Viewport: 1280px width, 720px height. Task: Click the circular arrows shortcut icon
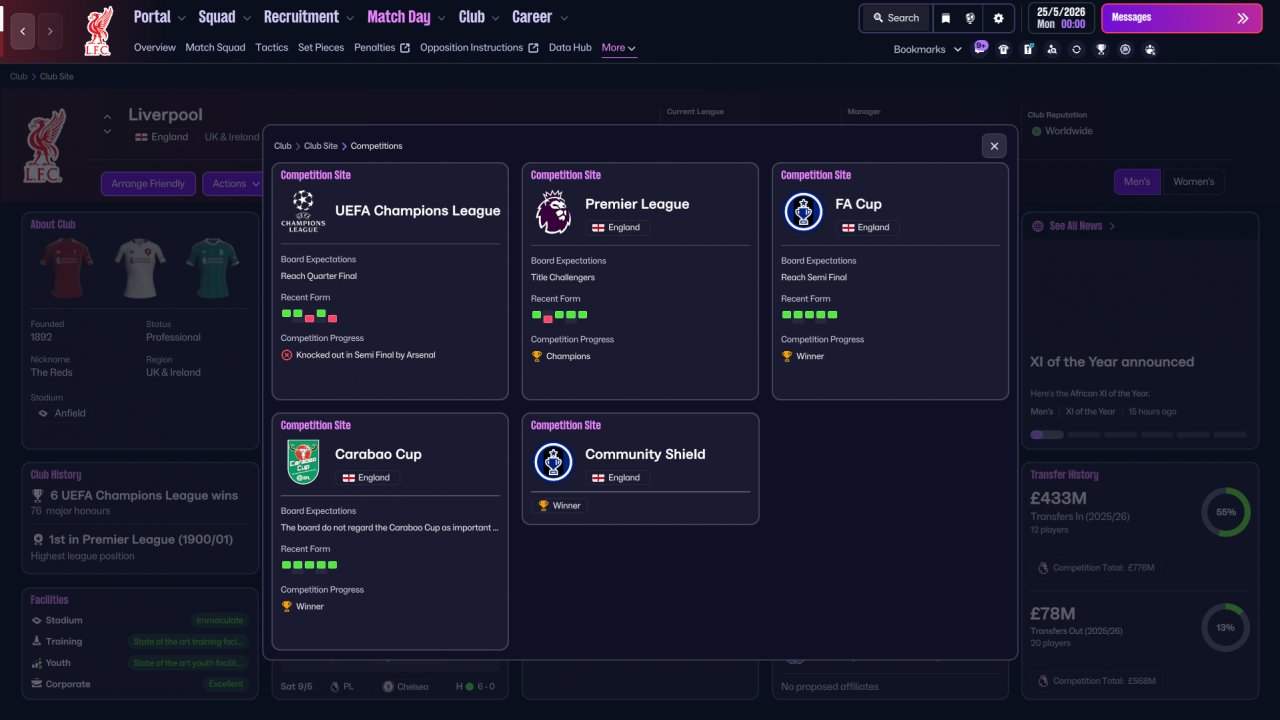click(x=1076, y=49)
